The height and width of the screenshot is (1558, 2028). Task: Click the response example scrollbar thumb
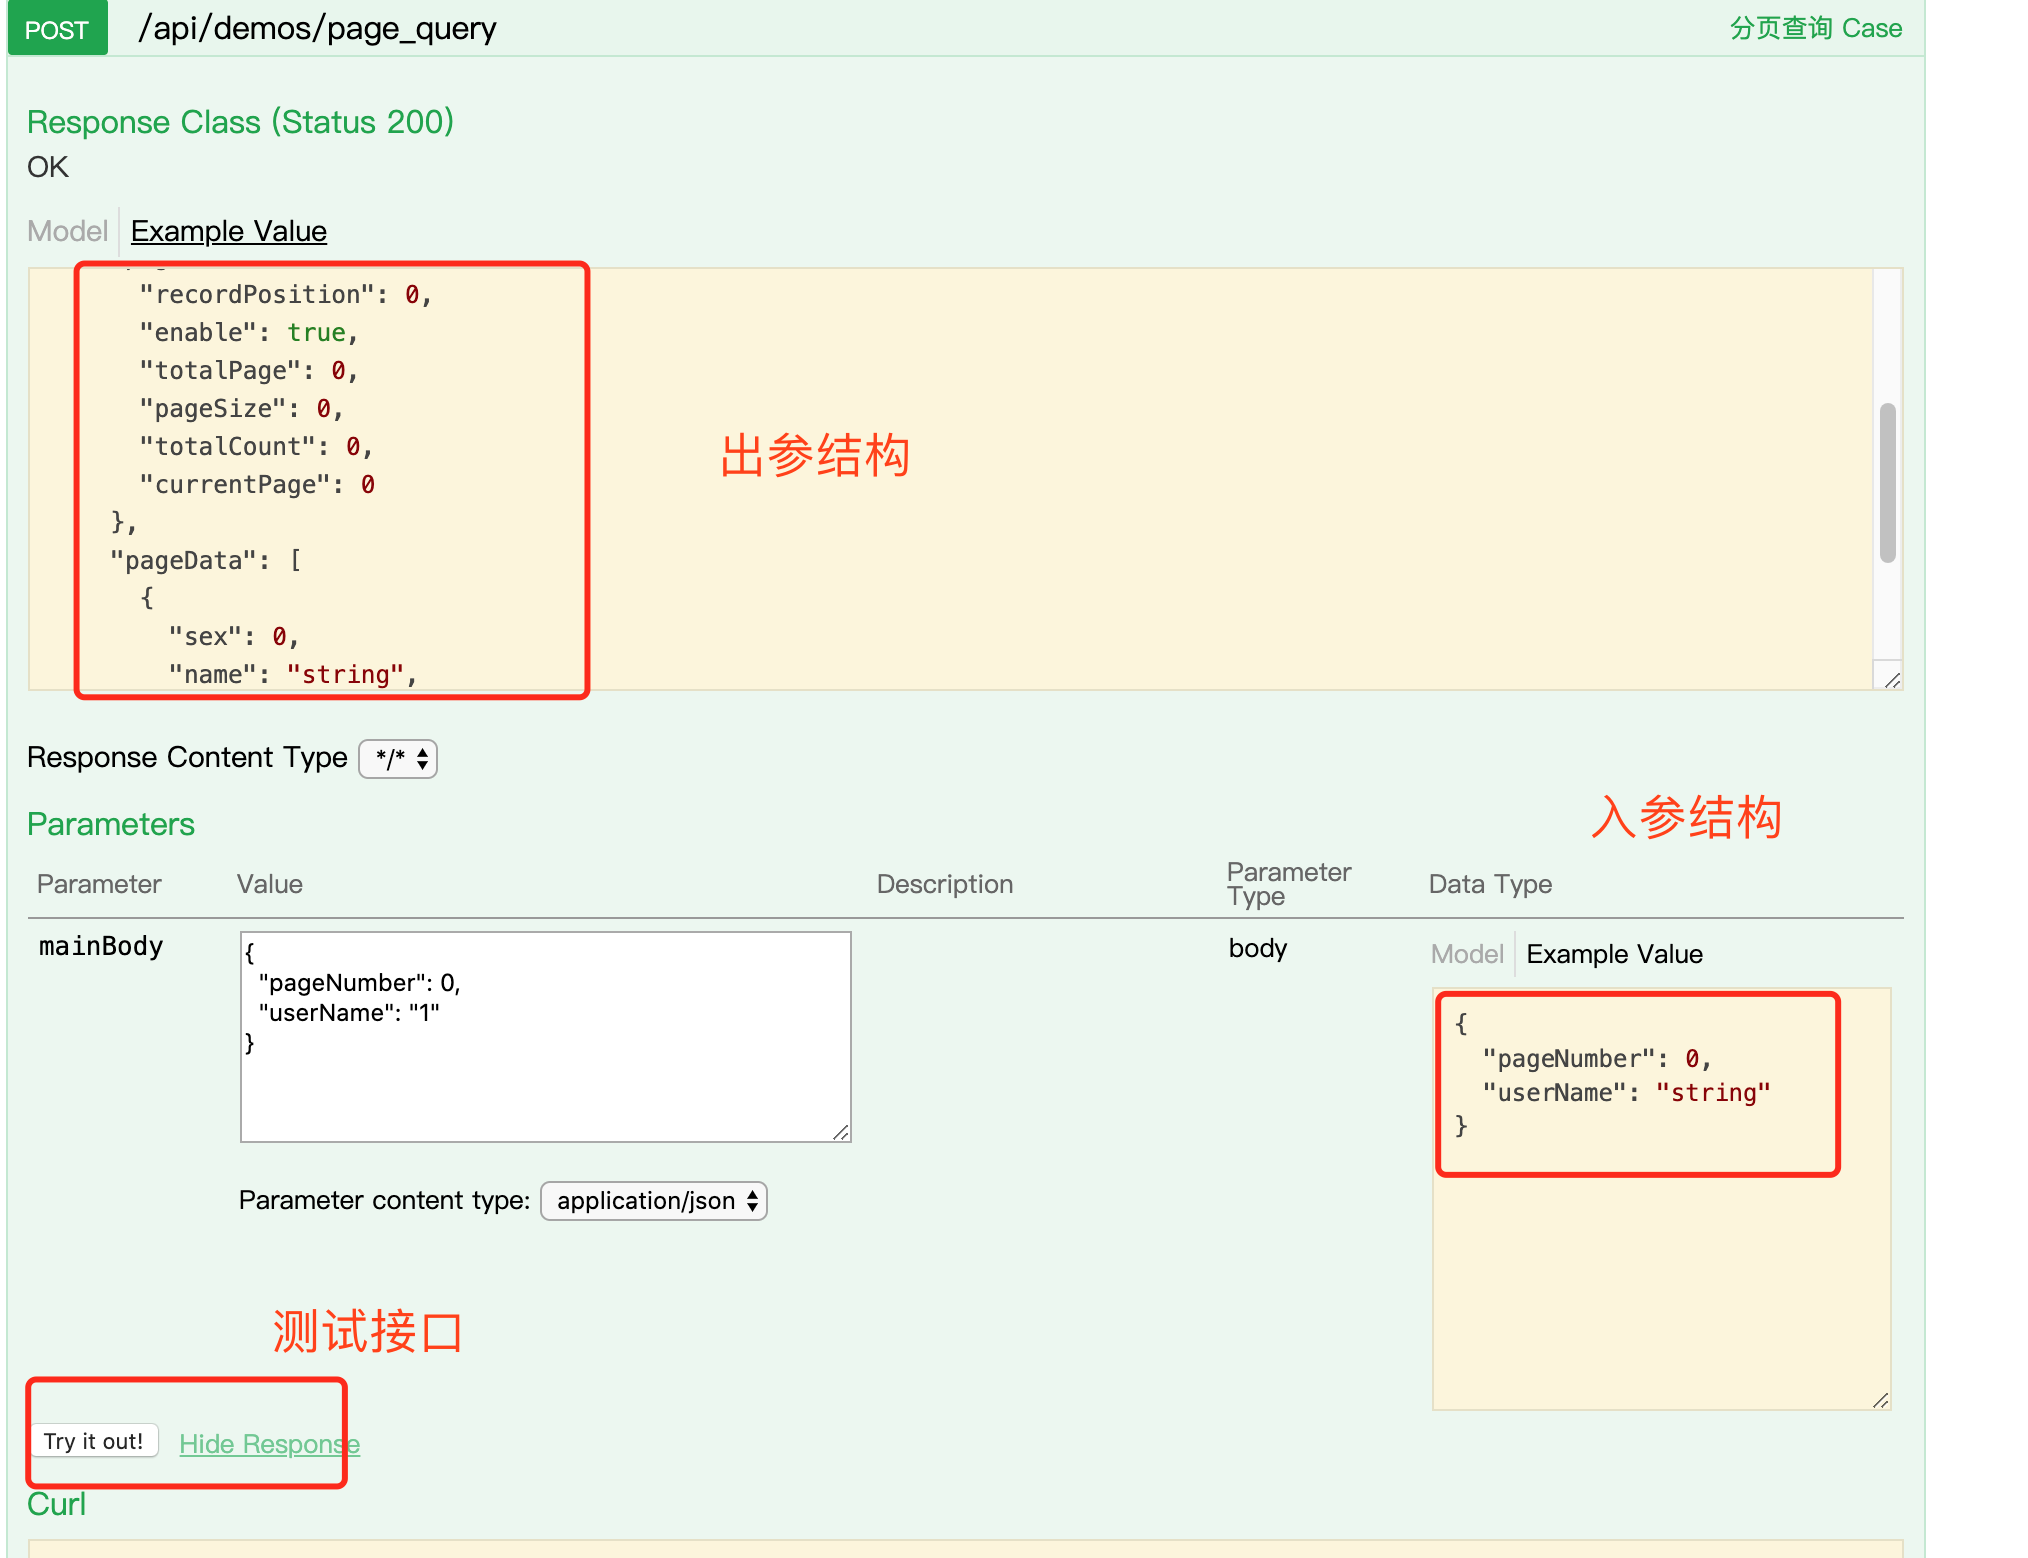tap(1888, 483)
